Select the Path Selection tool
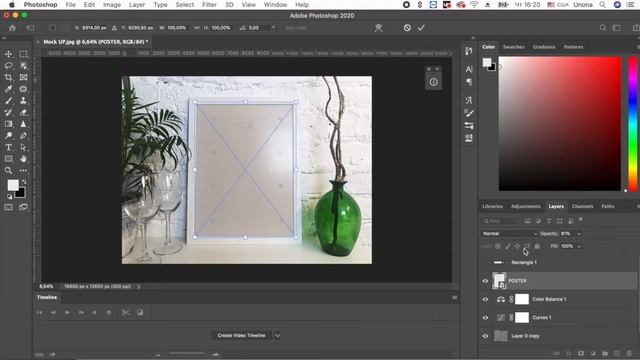The height and width of the screenshot is (360, 640). [x=23, y=147]
